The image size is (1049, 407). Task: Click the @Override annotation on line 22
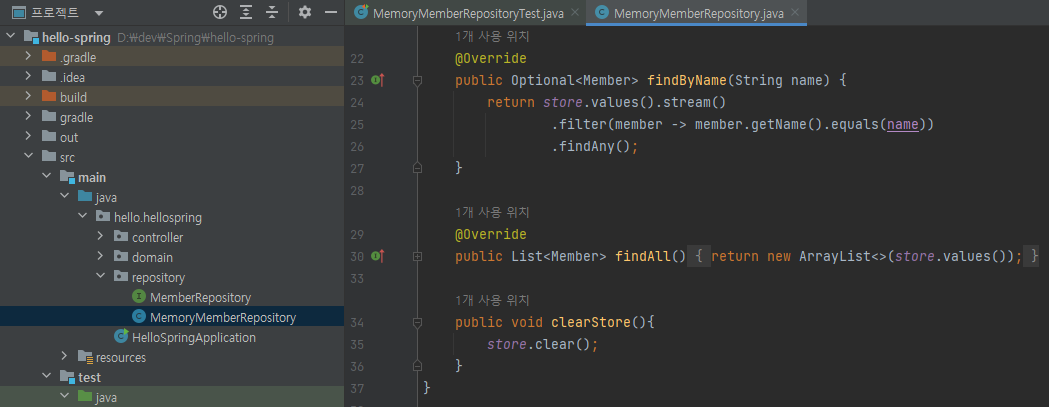click(x=490, y=59)
